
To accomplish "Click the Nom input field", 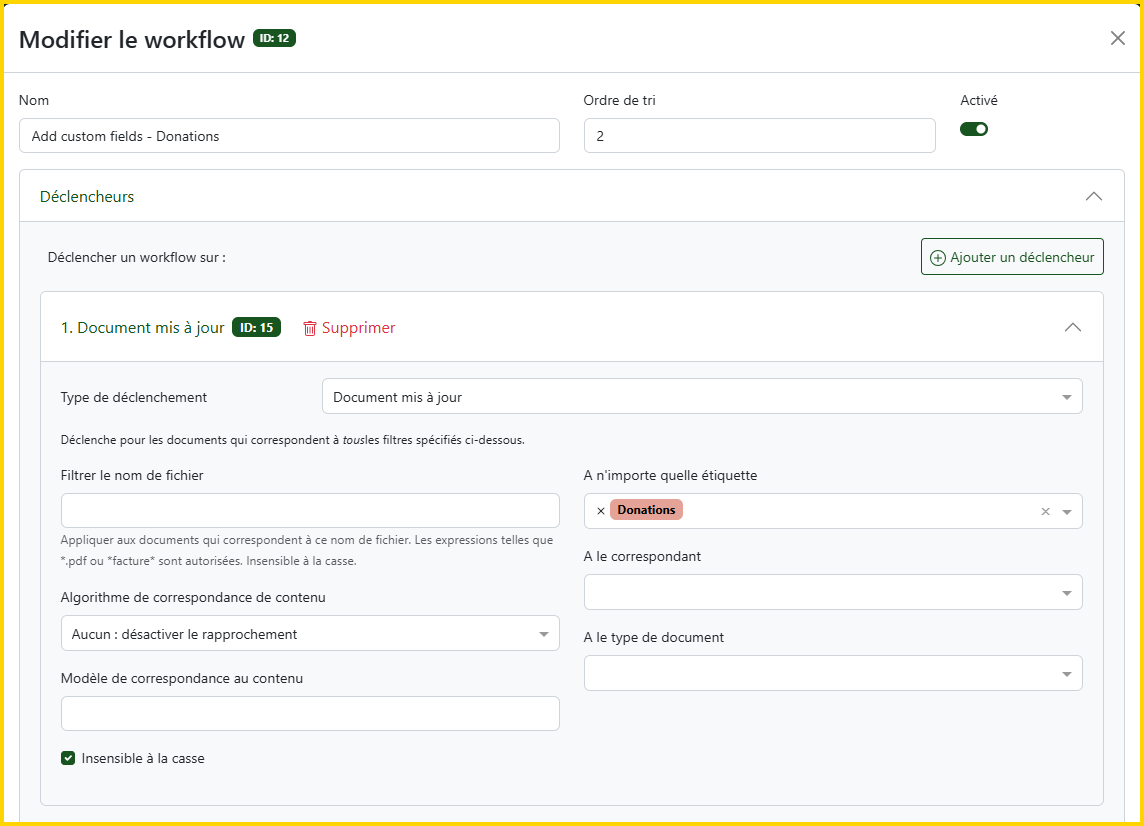I will (x=289, y=136).
